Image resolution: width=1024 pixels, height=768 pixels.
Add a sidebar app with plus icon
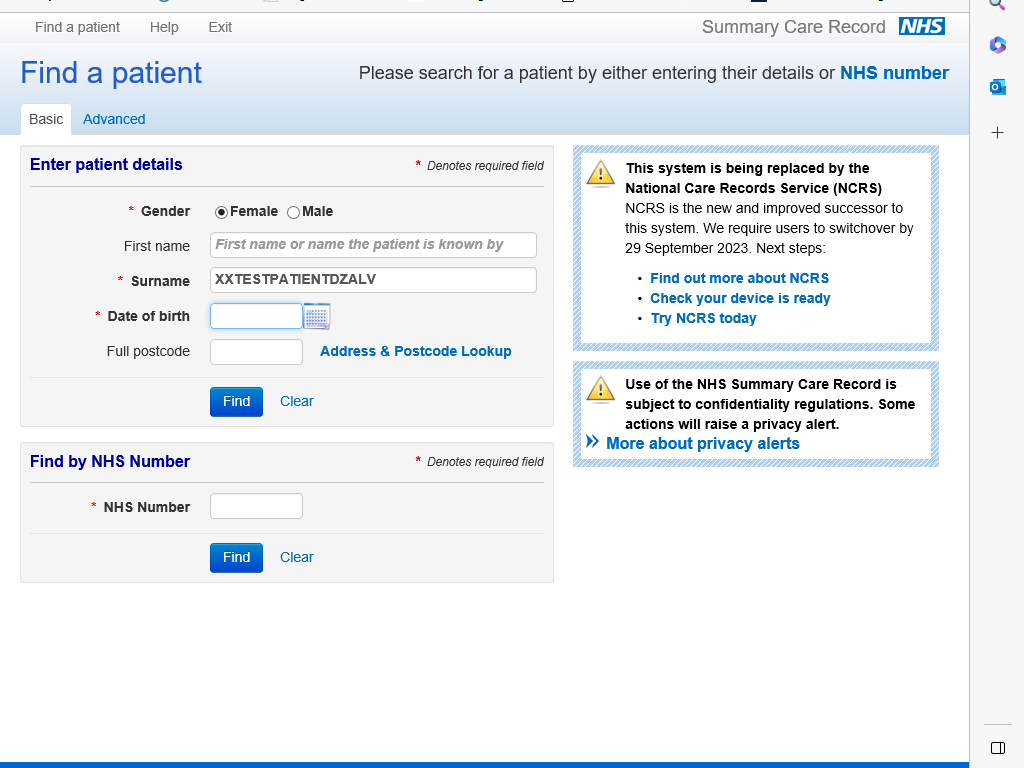pos(997,133)
